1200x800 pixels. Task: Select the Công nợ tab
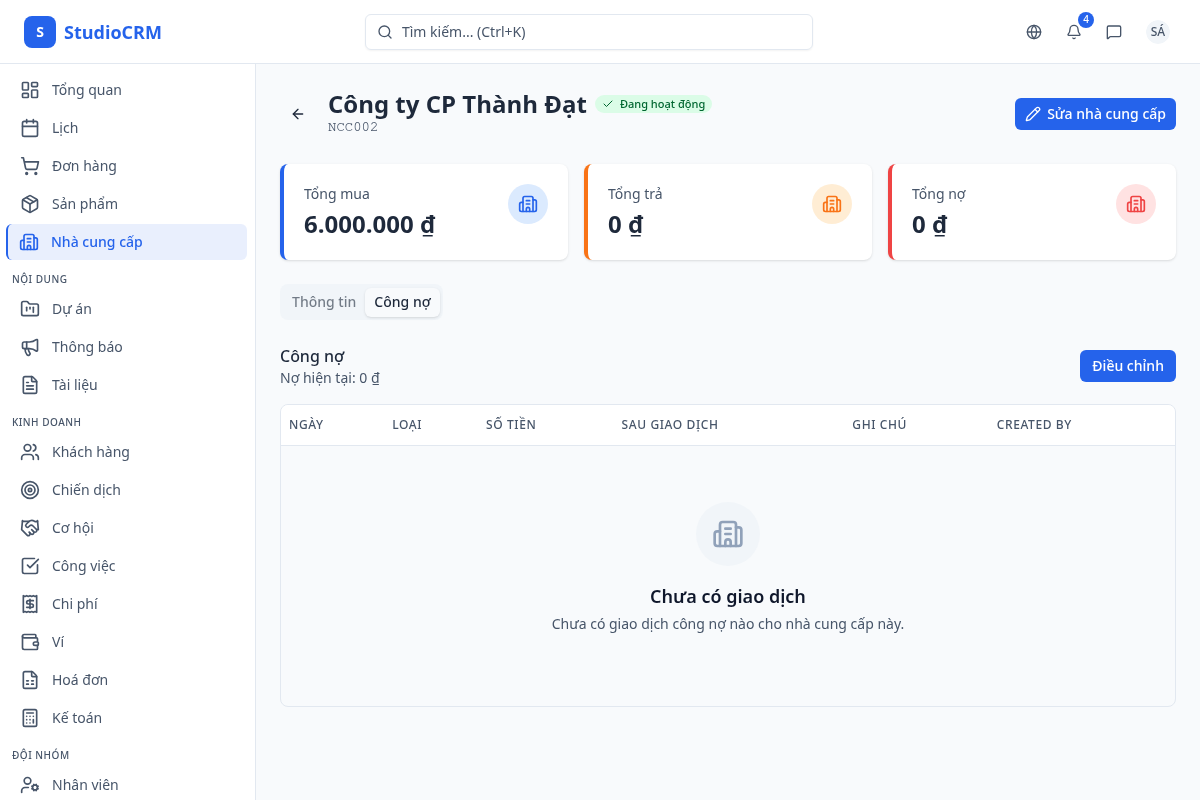click(x=402, y=302)
